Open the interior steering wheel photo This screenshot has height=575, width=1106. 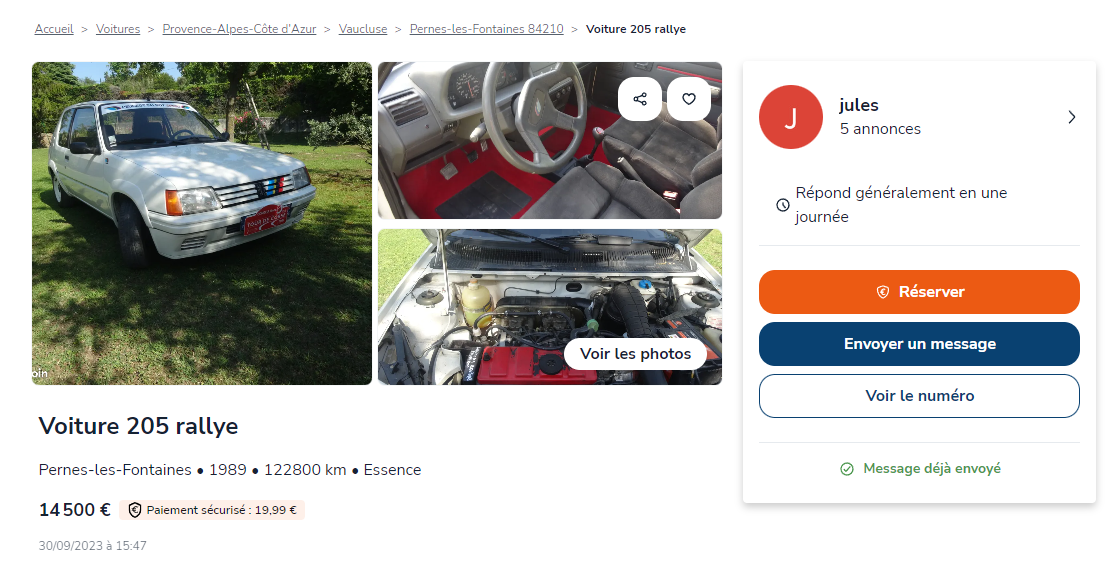tap(549, 140)
